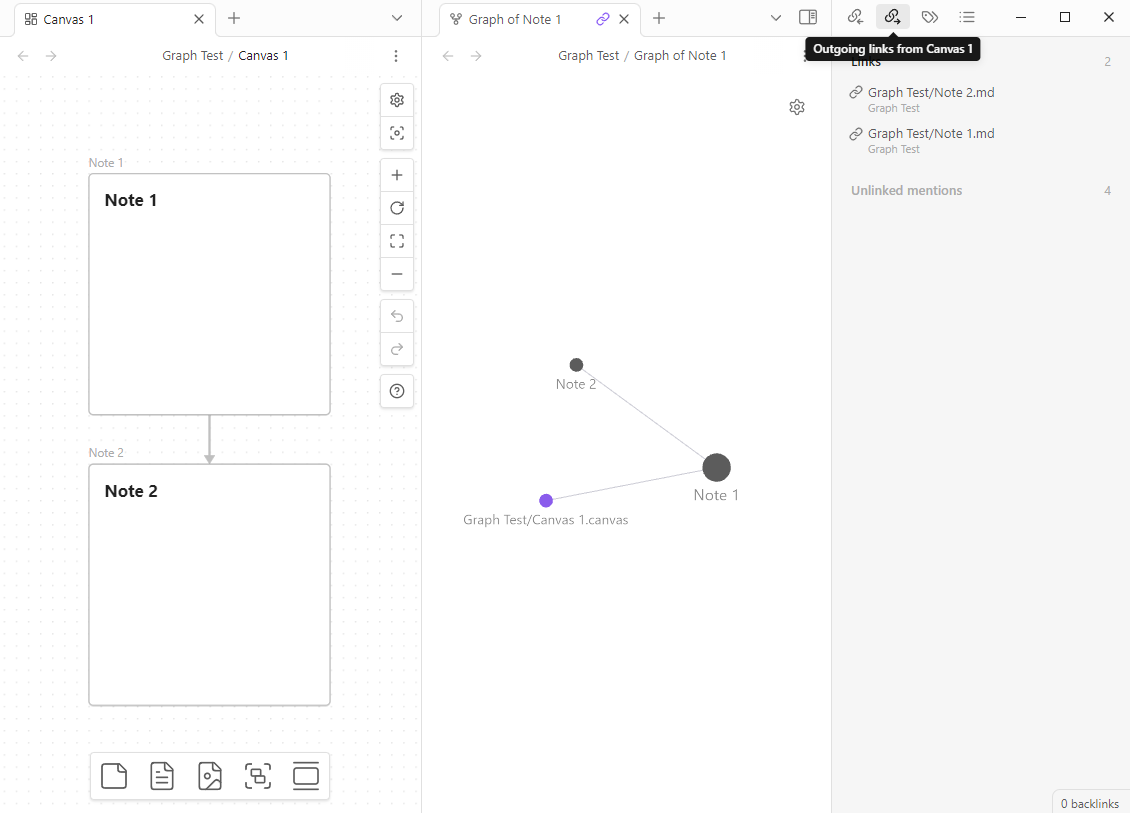Close the Graph of Note 1 tab
The height and width of the screenshot is (813, 1130).
624,19
